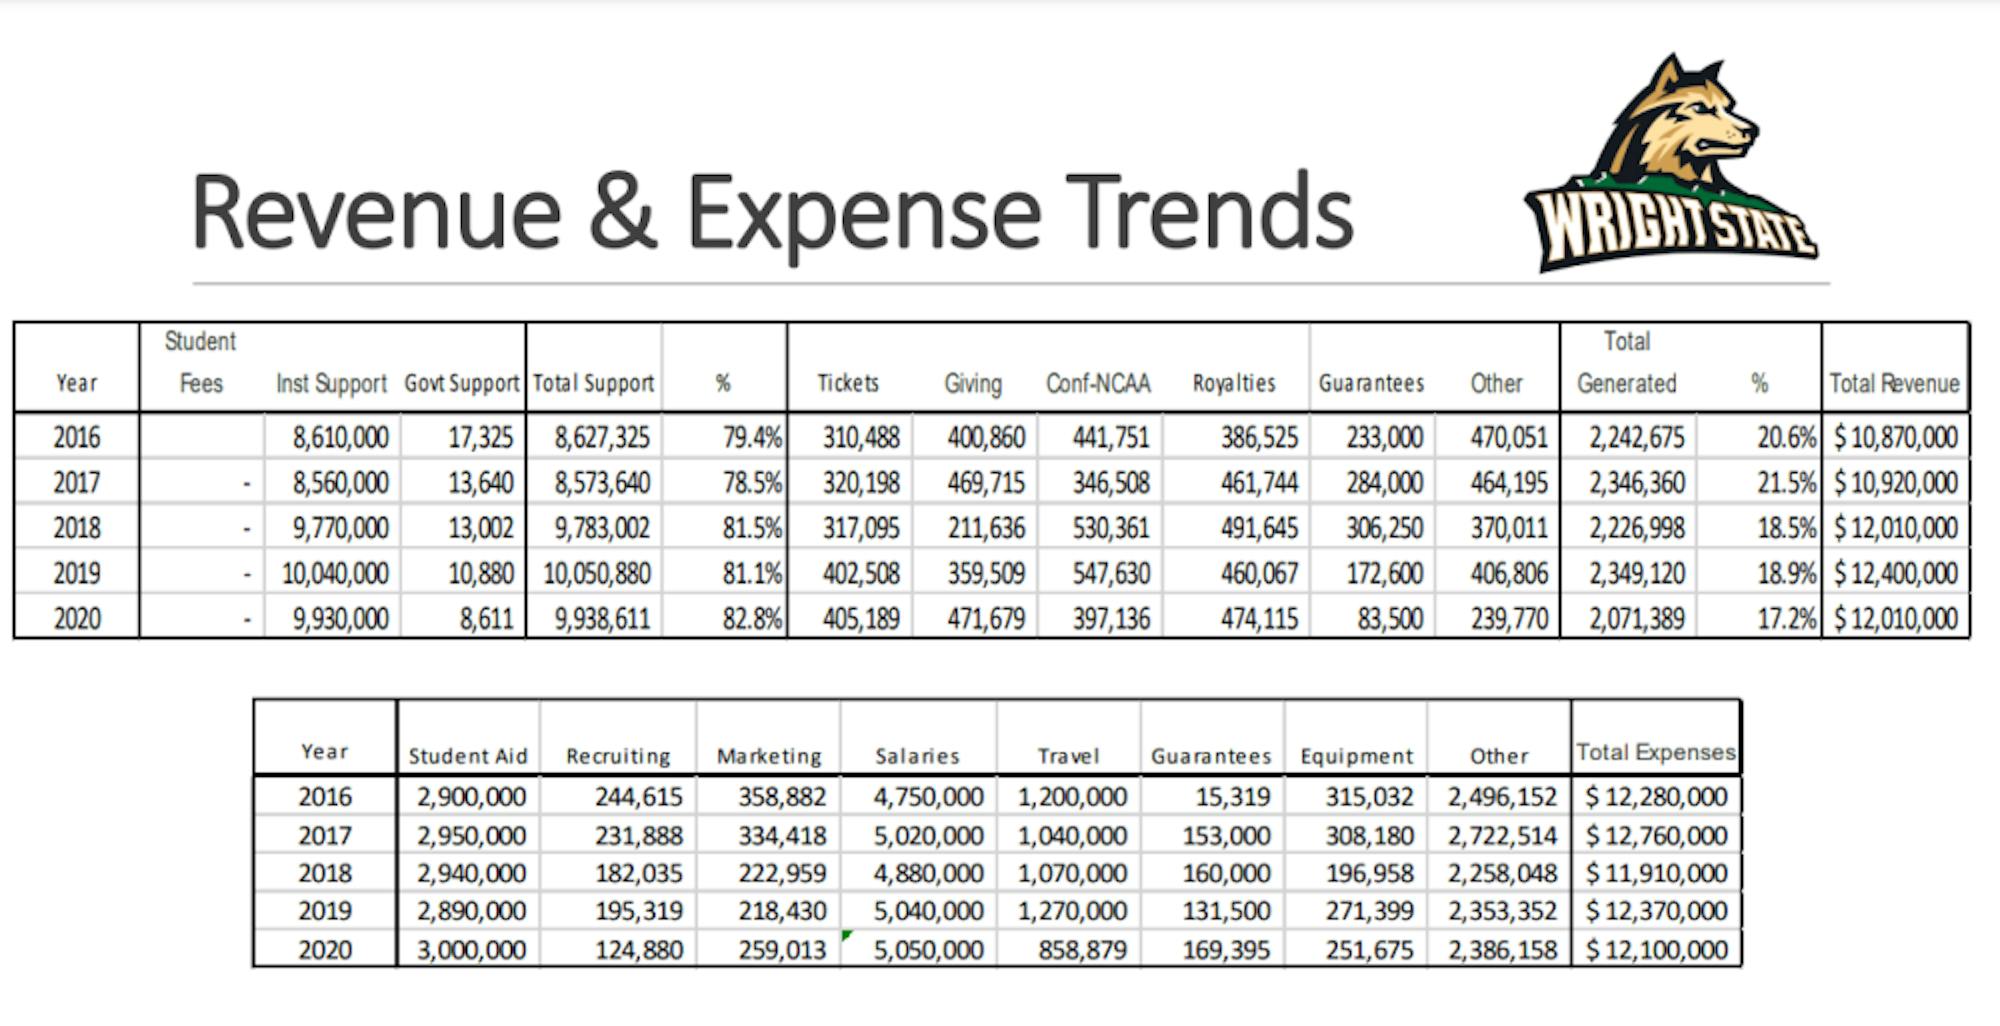This screenshot has height=1026, width=2000.
Task: Click 2017 Total Support 8,573,640
Action: tap(602, 484)
